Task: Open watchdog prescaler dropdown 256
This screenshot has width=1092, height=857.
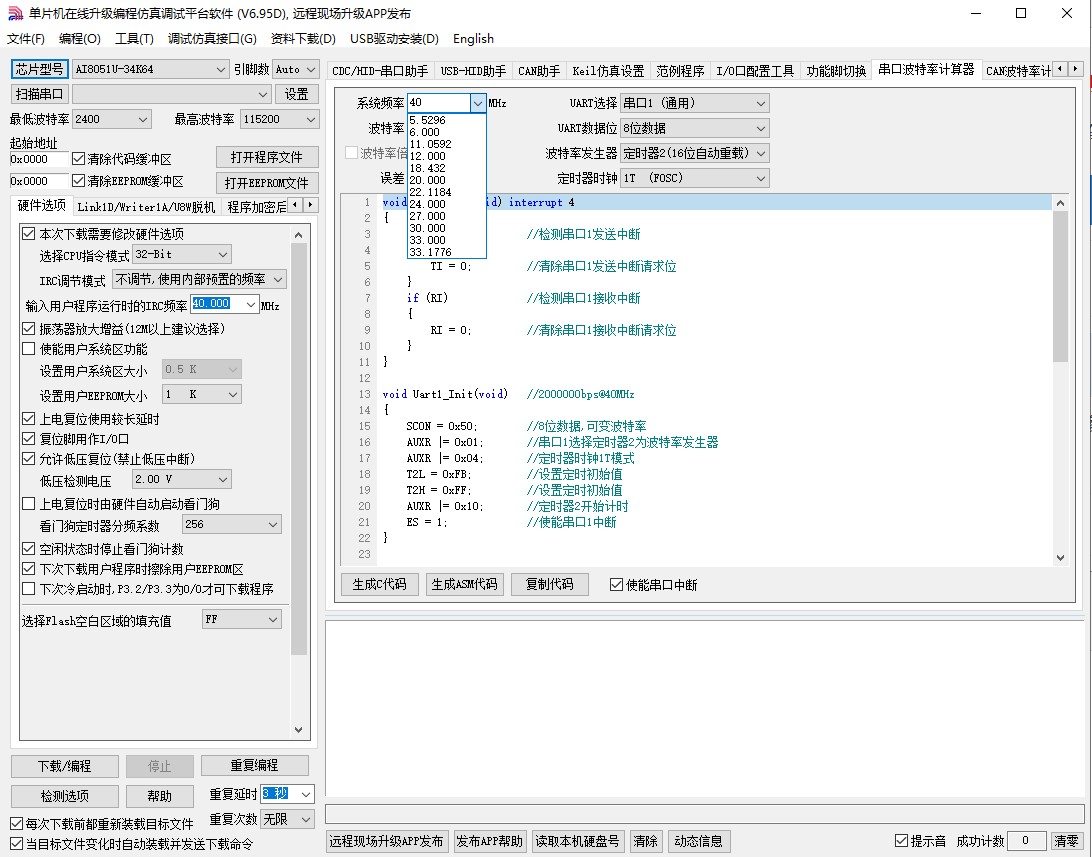Action: (x=232, y=524)
